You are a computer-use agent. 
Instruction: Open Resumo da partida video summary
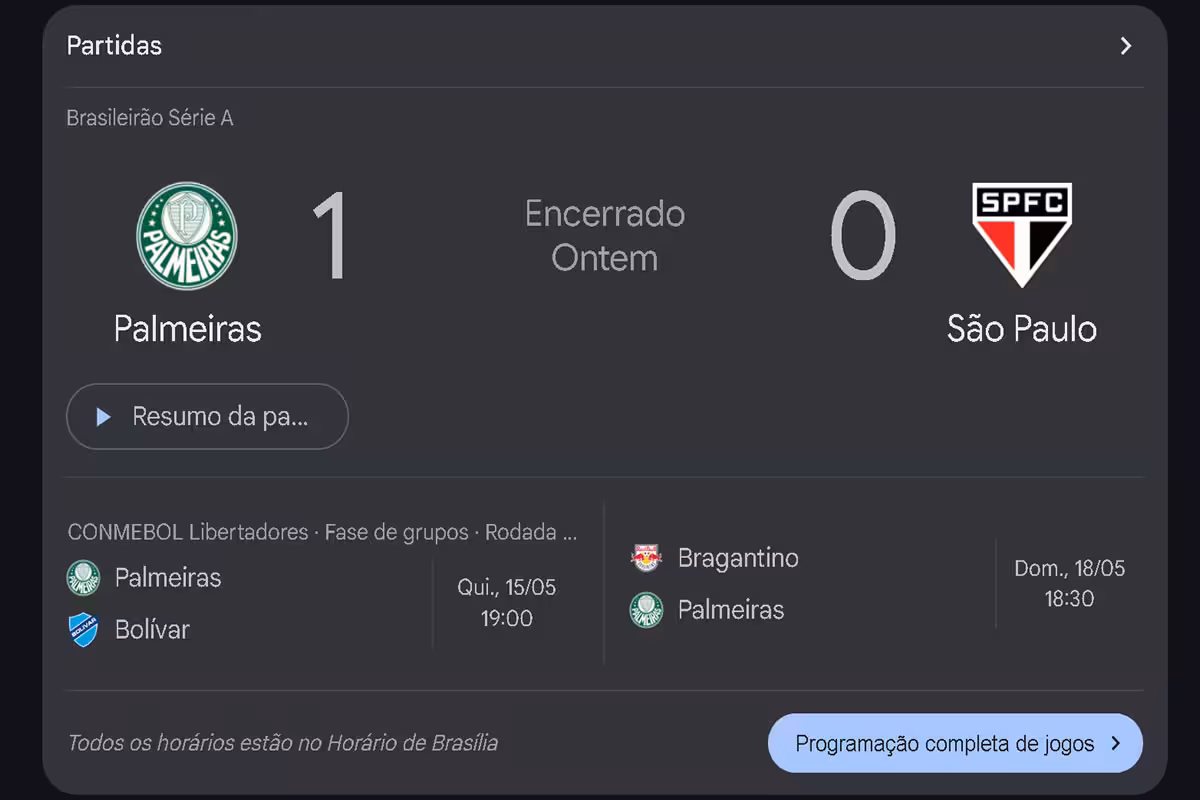pyautogui.click(x=207, y=417)
